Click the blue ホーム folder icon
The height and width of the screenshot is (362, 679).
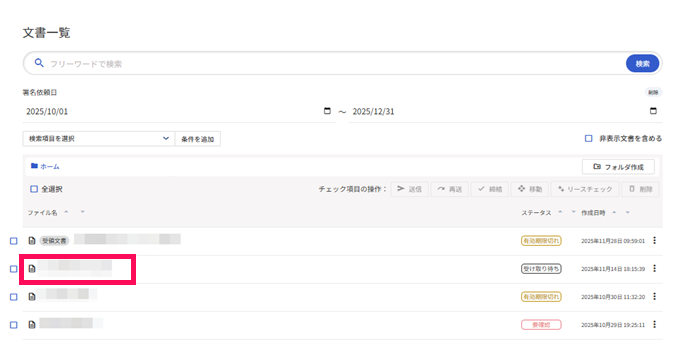tap(34, 166)
